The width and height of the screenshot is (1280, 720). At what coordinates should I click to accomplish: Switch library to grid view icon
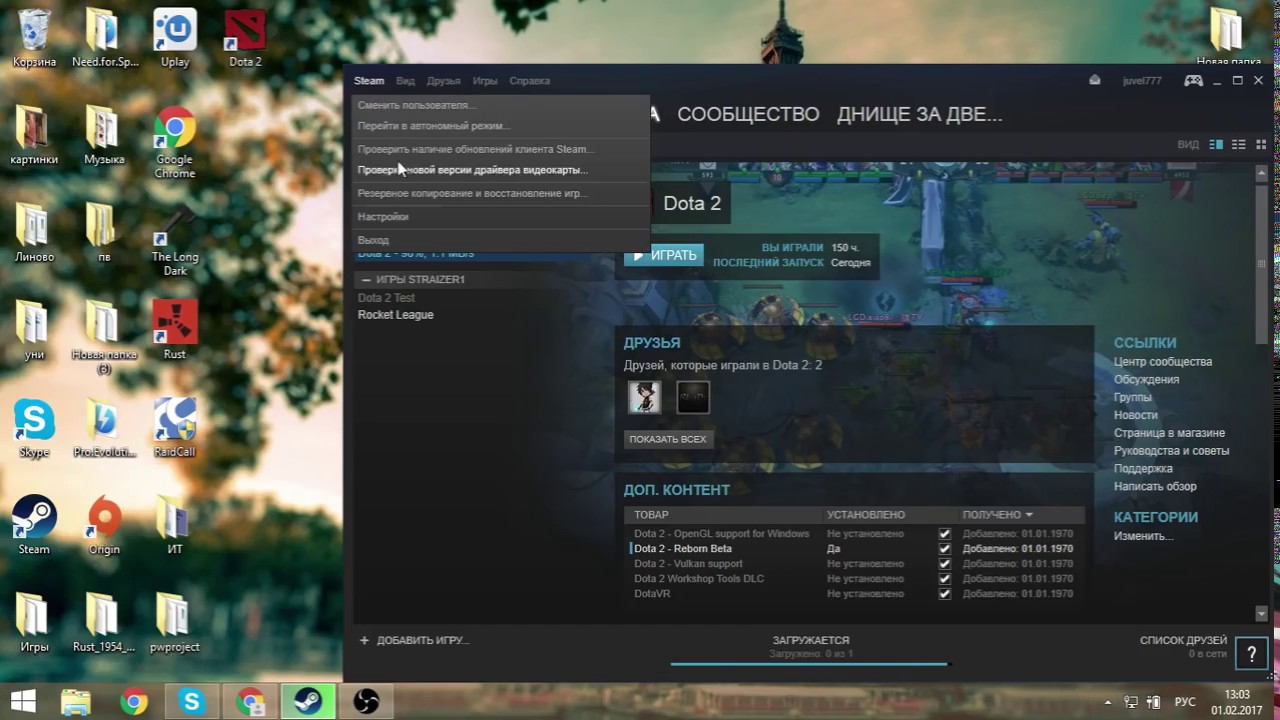click(x=1260, y=144)
